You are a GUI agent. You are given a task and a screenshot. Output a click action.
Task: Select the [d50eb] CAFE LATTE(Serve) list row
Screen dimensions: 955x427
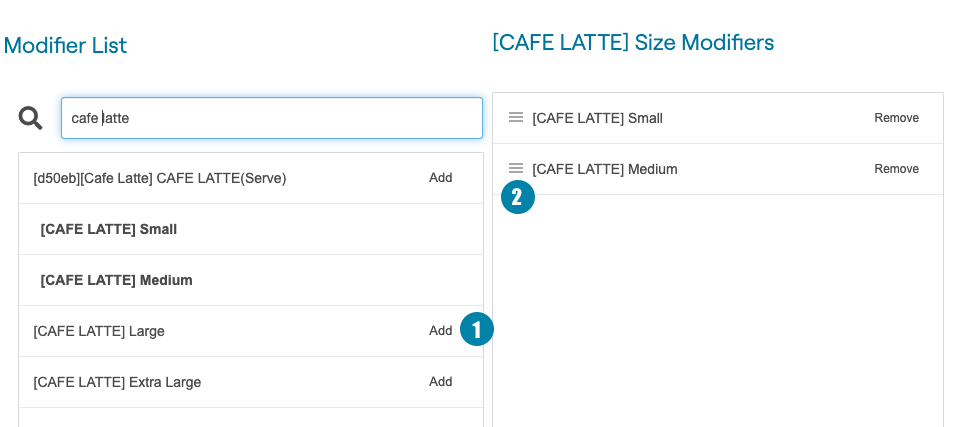(x=160, y=178)
